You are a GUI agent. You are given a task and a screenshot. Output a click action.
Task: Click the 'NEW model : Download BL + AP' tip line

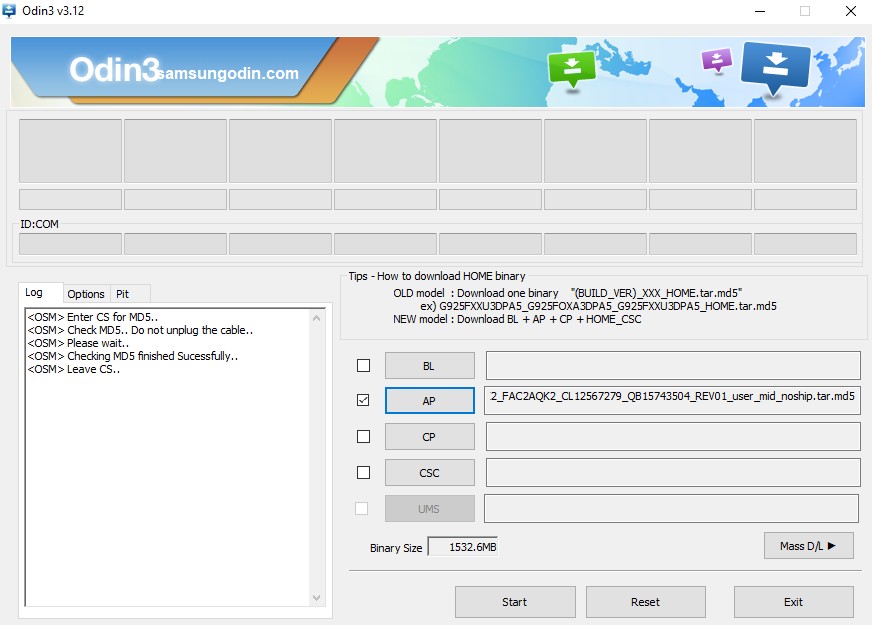click(517, 319)
